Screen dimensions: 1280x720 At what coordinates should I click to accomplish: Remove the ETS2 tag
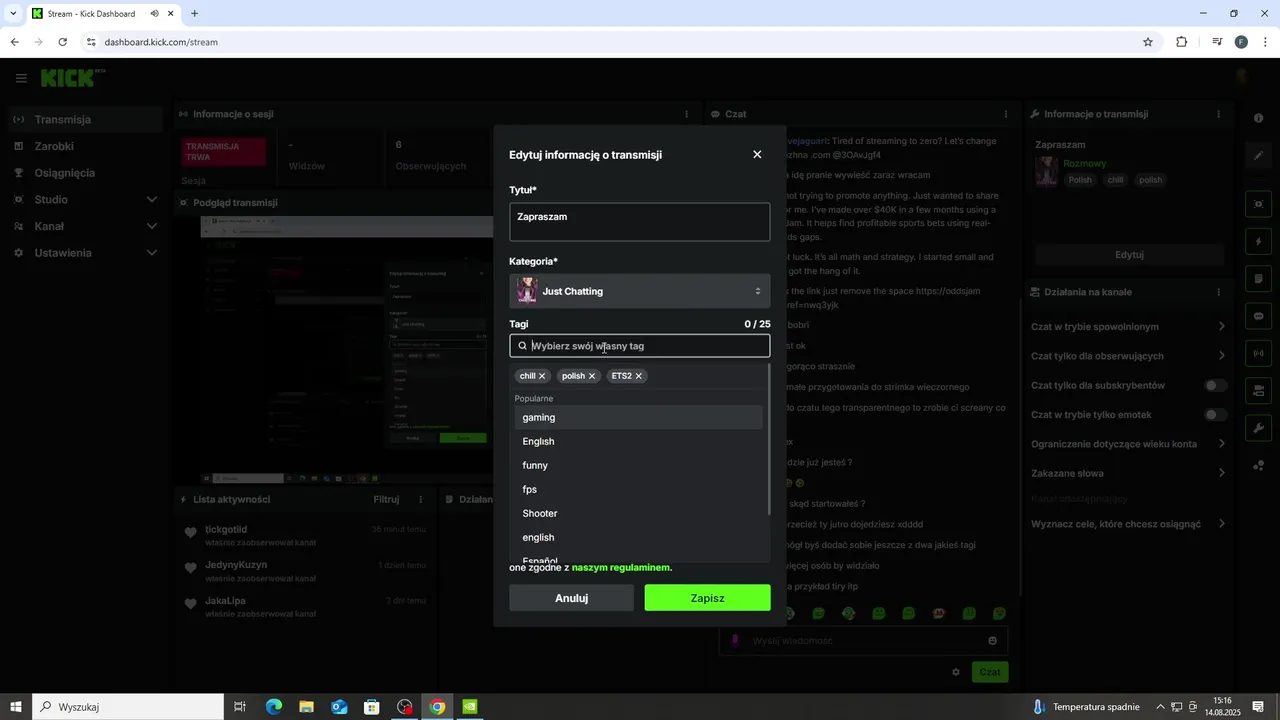coord(638,376)
